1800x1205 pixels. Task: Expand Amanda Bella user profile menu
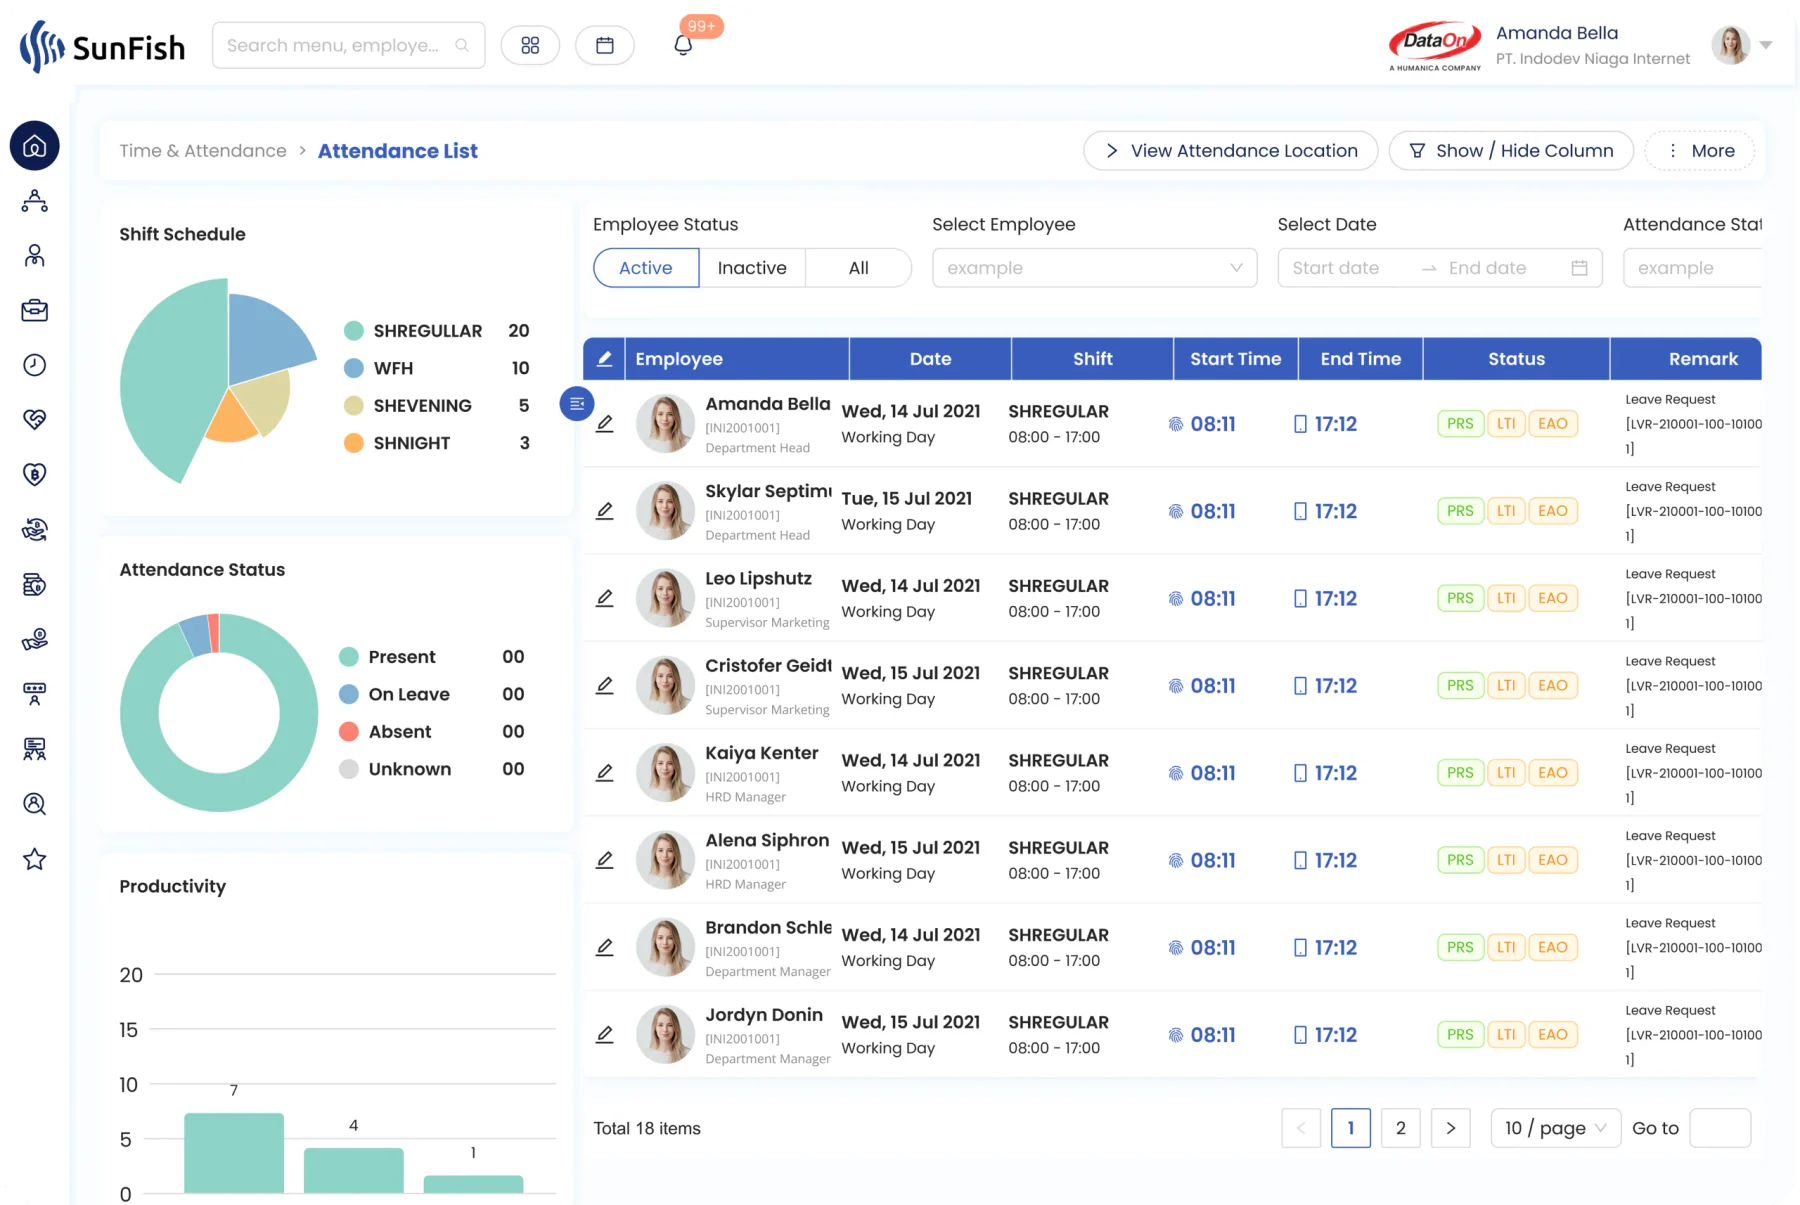(1766, 45)
